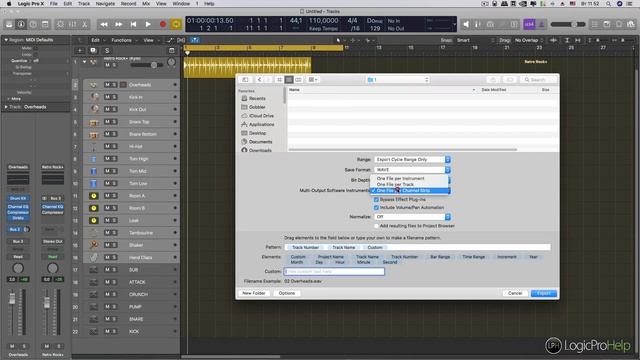The width and height of the screenshot is (640, 360).
Task: Open the Editors scissors button
Action: point(84,24)
